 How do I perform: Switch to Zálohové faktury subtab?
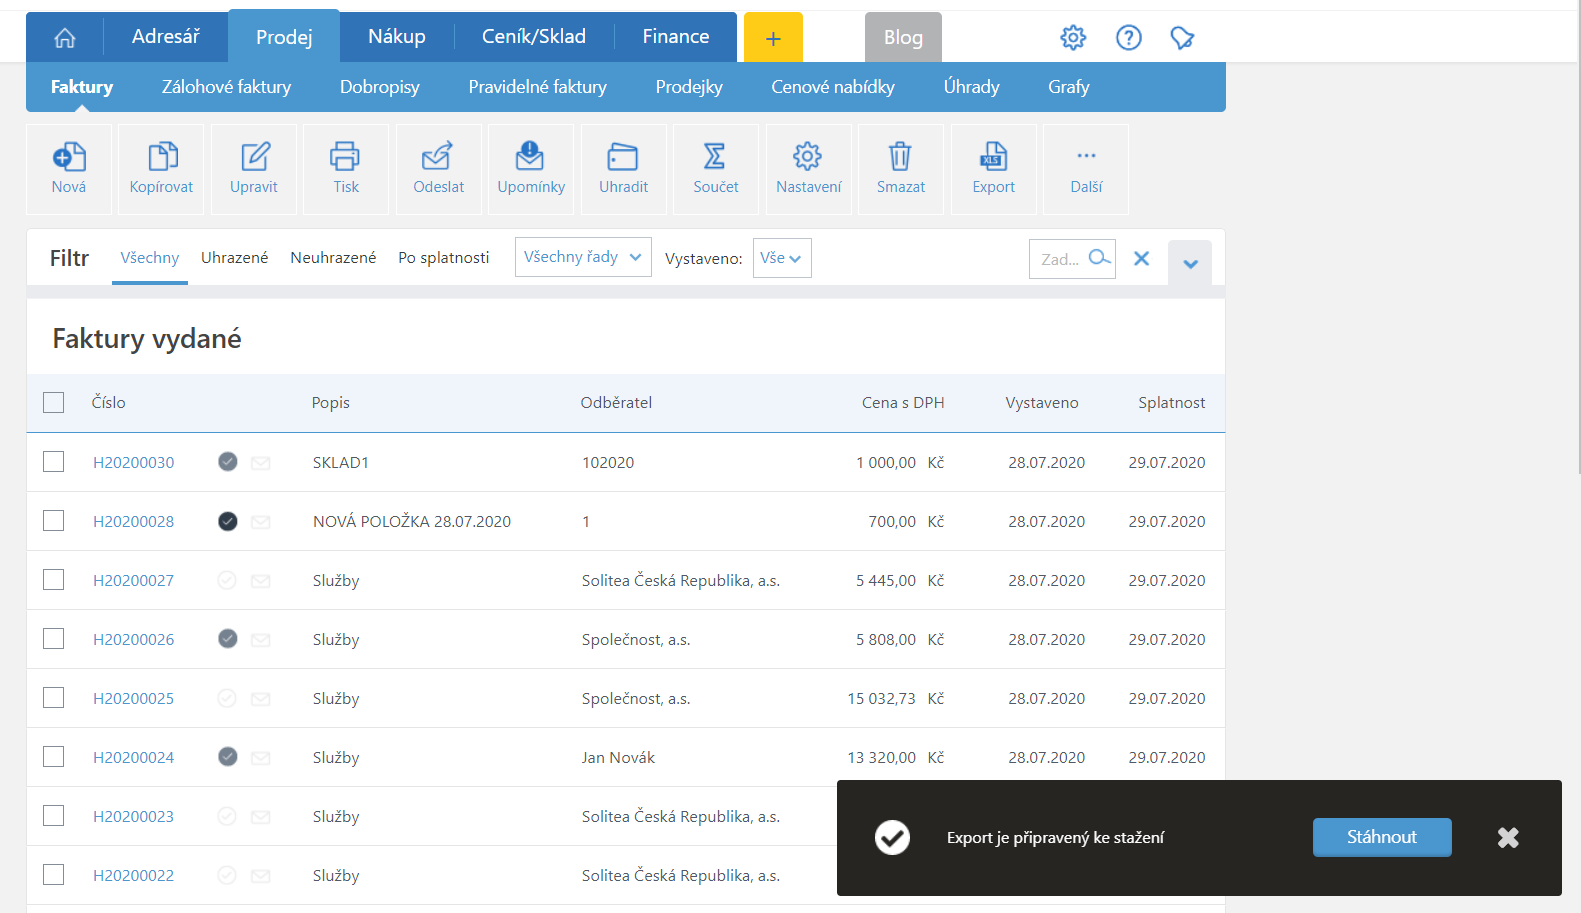pyautogui.click(x=227, y=87)
